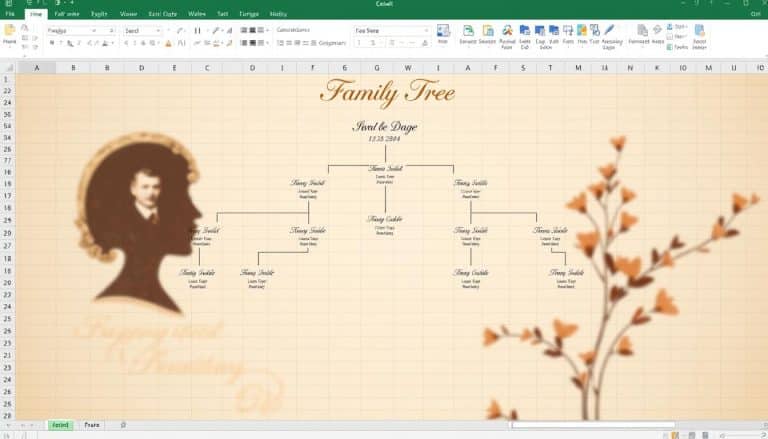The height and width of the screenshot is (439, 768).
Task: Click the Select All corner of the grid
Action: coord(9,68)
